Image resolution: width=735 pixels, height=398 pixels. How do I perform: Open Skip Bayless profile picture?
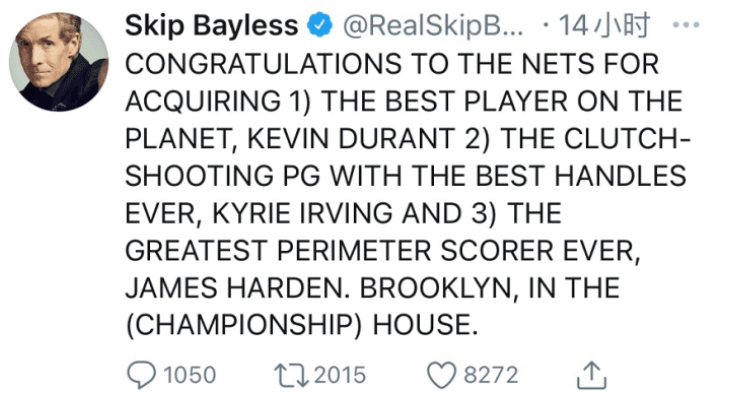[x=59, y=61]
